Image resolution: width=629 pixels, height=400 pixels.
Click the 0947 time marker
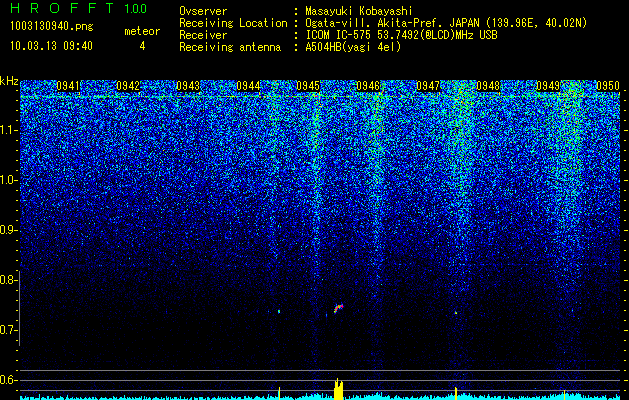(x=428, y=86)
